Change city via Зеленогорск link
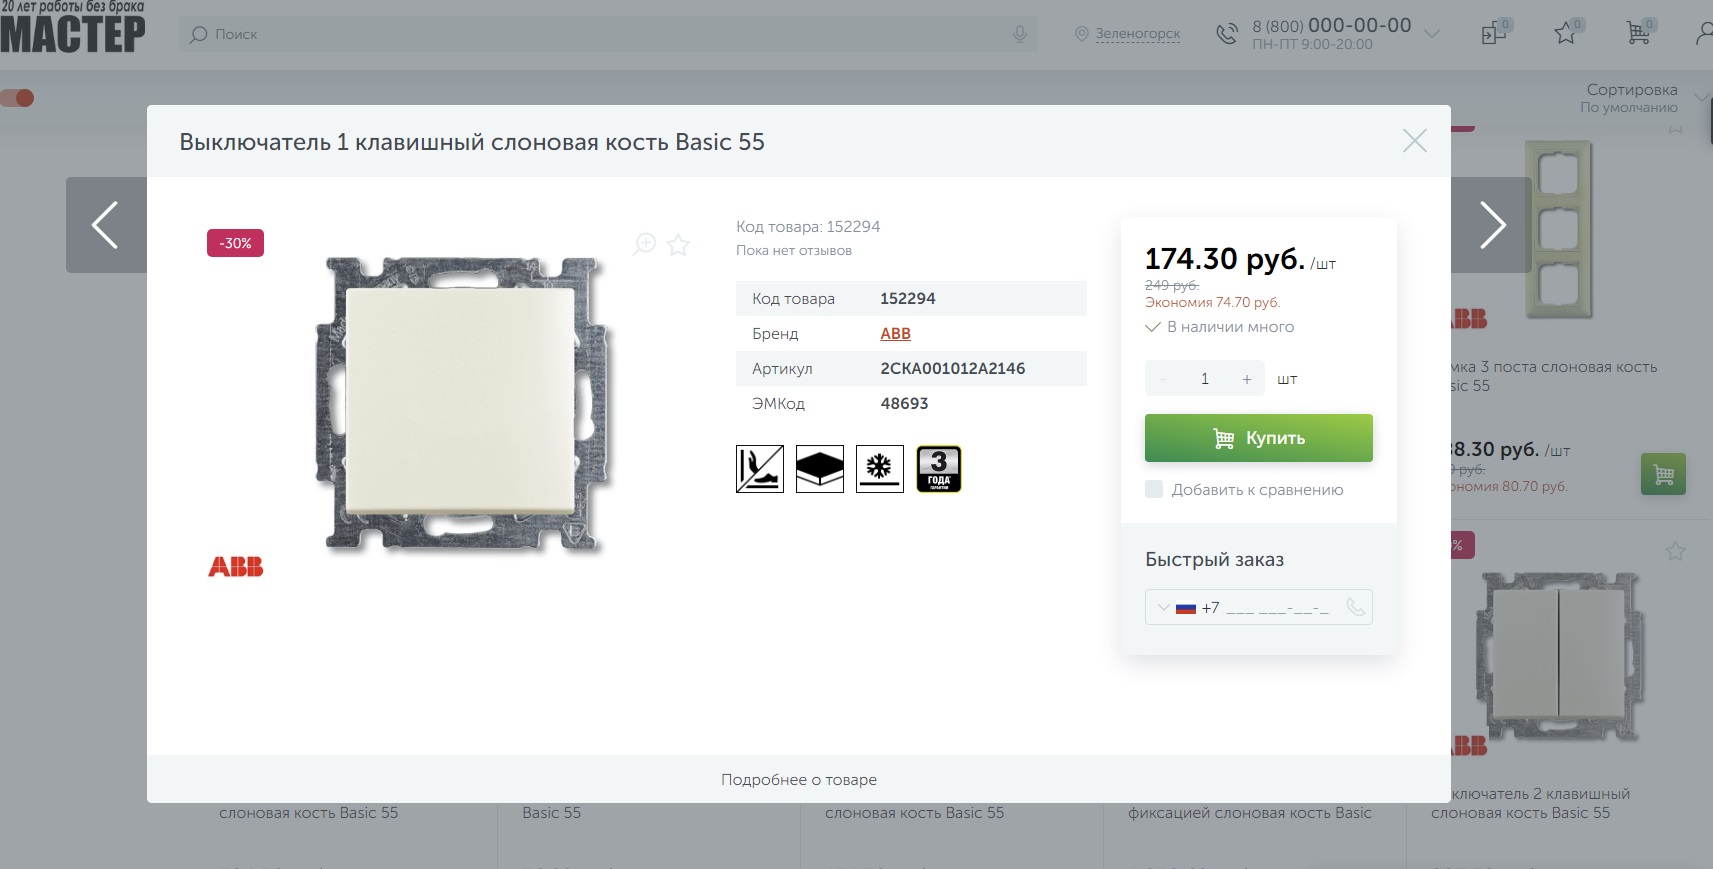The width and height of the screenshot is (1713, 869). (x=1138, y=34)
